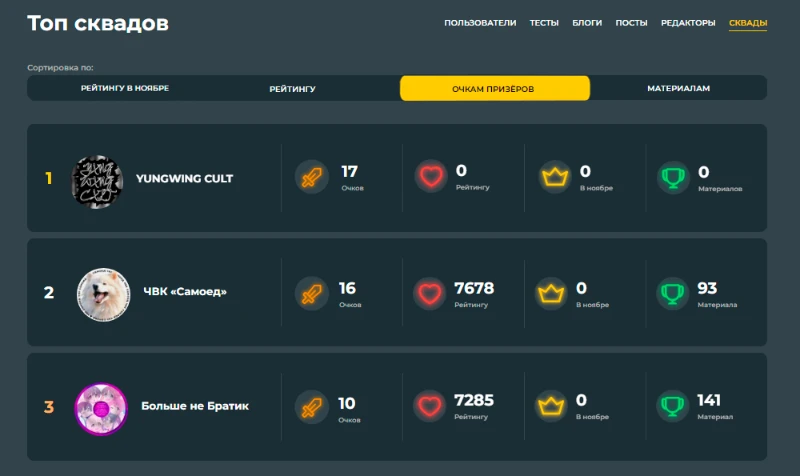Viewport: 800px width, 476px height.
Task: Open the YUNGWING CULT squad name link
Action: [x=185, y=179]
